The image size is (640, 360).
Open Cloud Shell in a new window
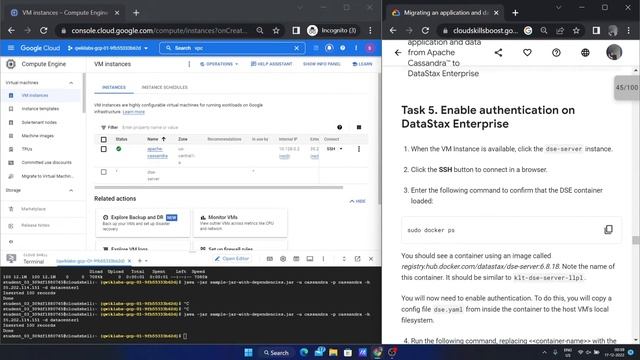[x=358, y=259]
